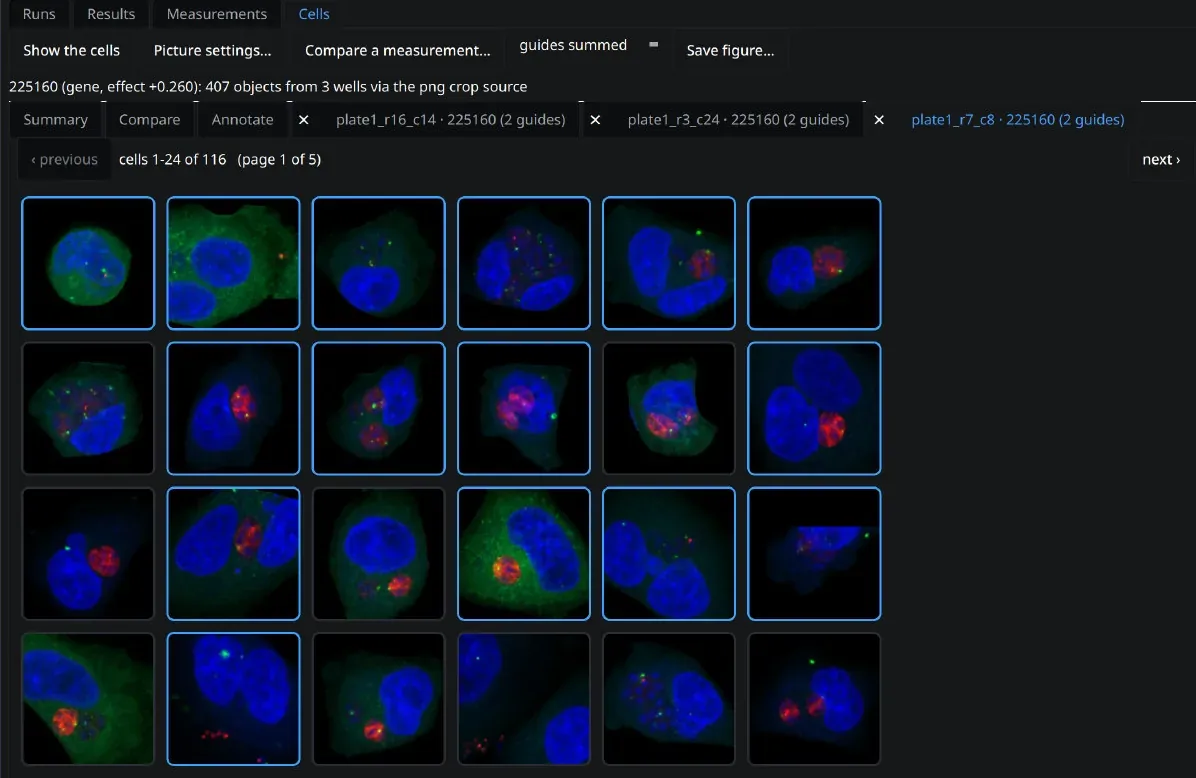Click the cells 1-24 of 116 page label
Viewport: 1196px width, 778px height.
[x=220, y=159]
